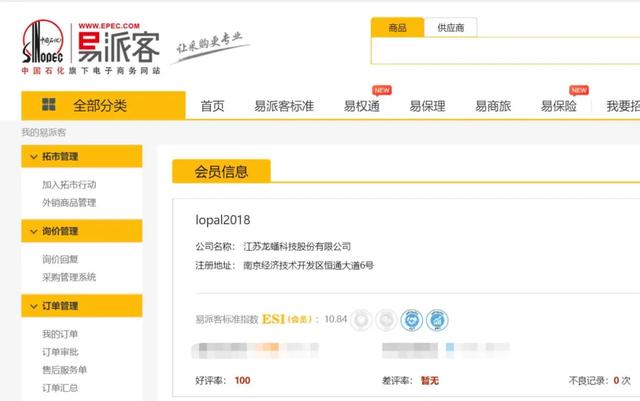Screen dimensions: 640x401
Task: Open the 易保理 nav item
Action: click(x=427, y=106)
